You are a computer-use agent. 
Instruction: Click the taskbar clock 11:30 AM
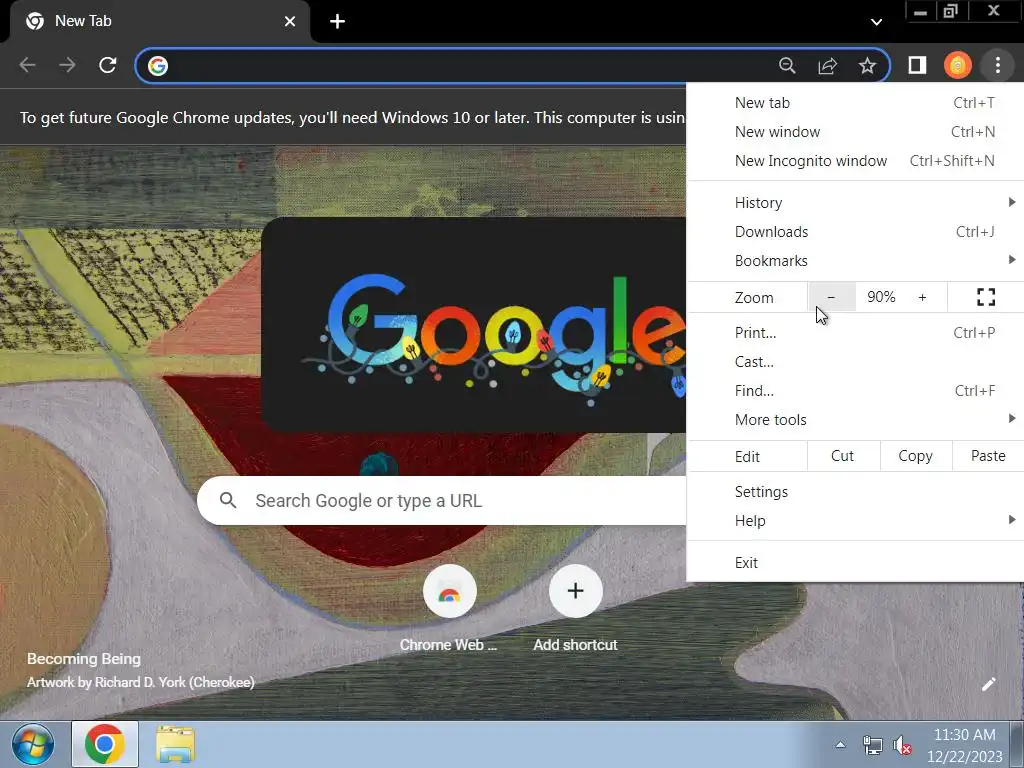click(965, 735)
